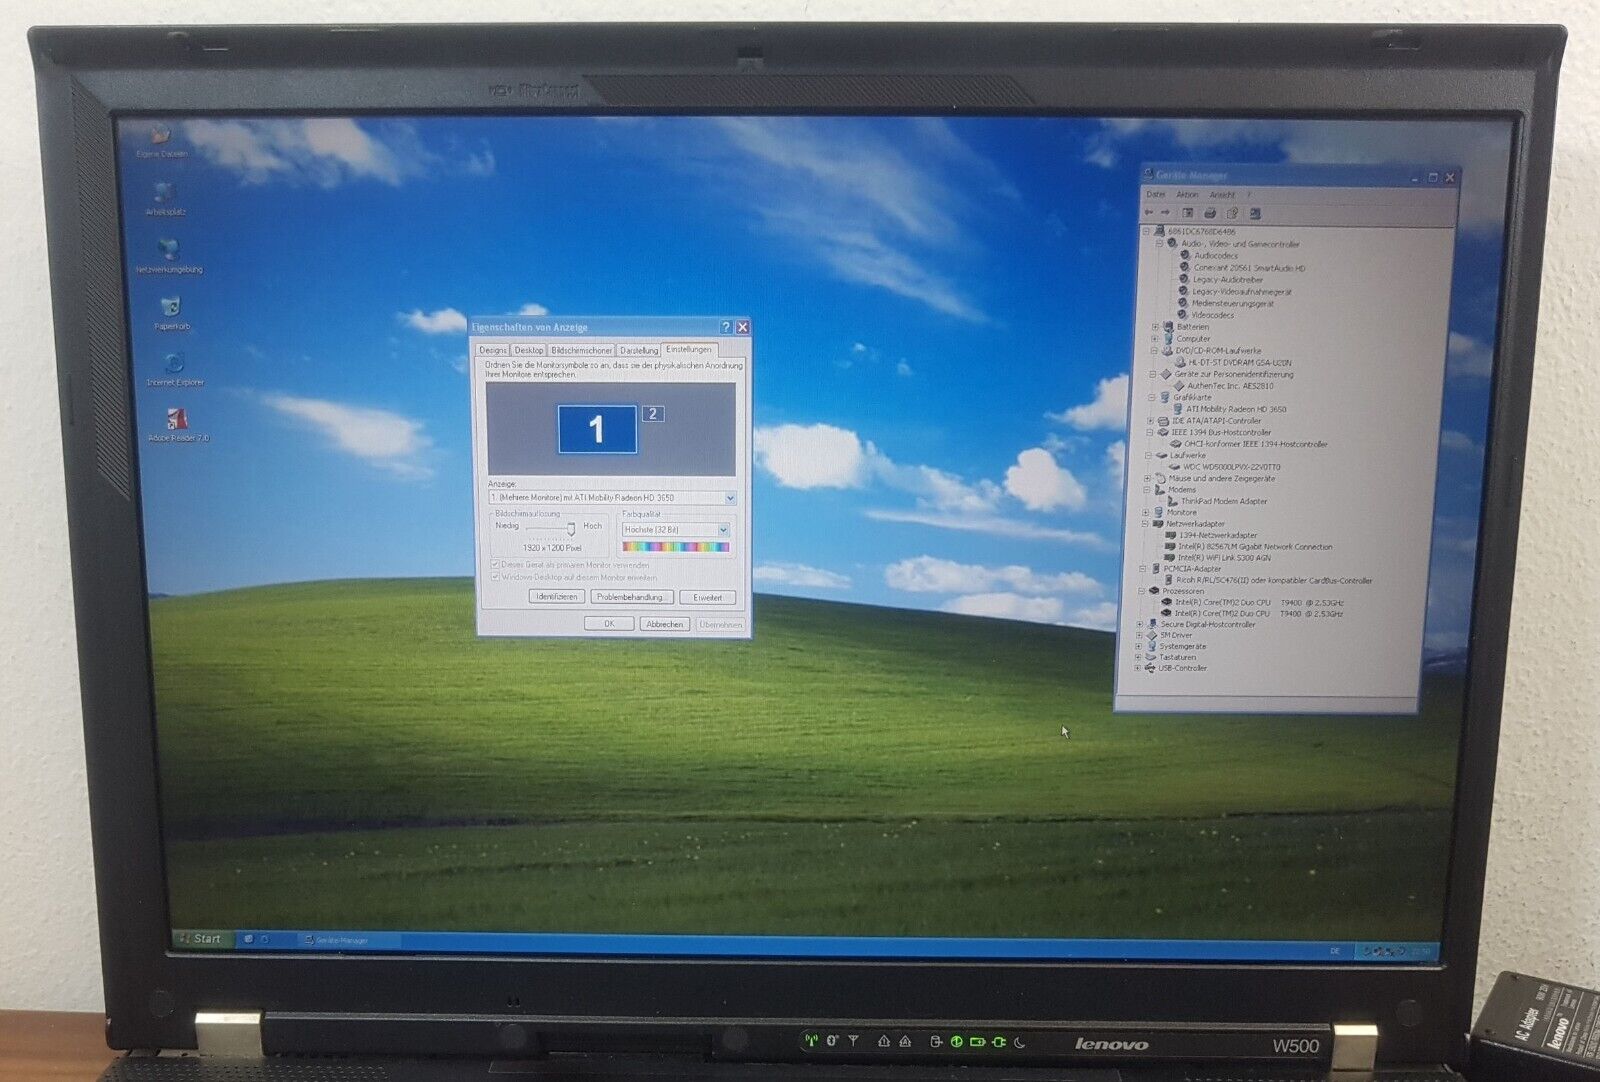Click the Problembehandlung button

pos(631,597)
